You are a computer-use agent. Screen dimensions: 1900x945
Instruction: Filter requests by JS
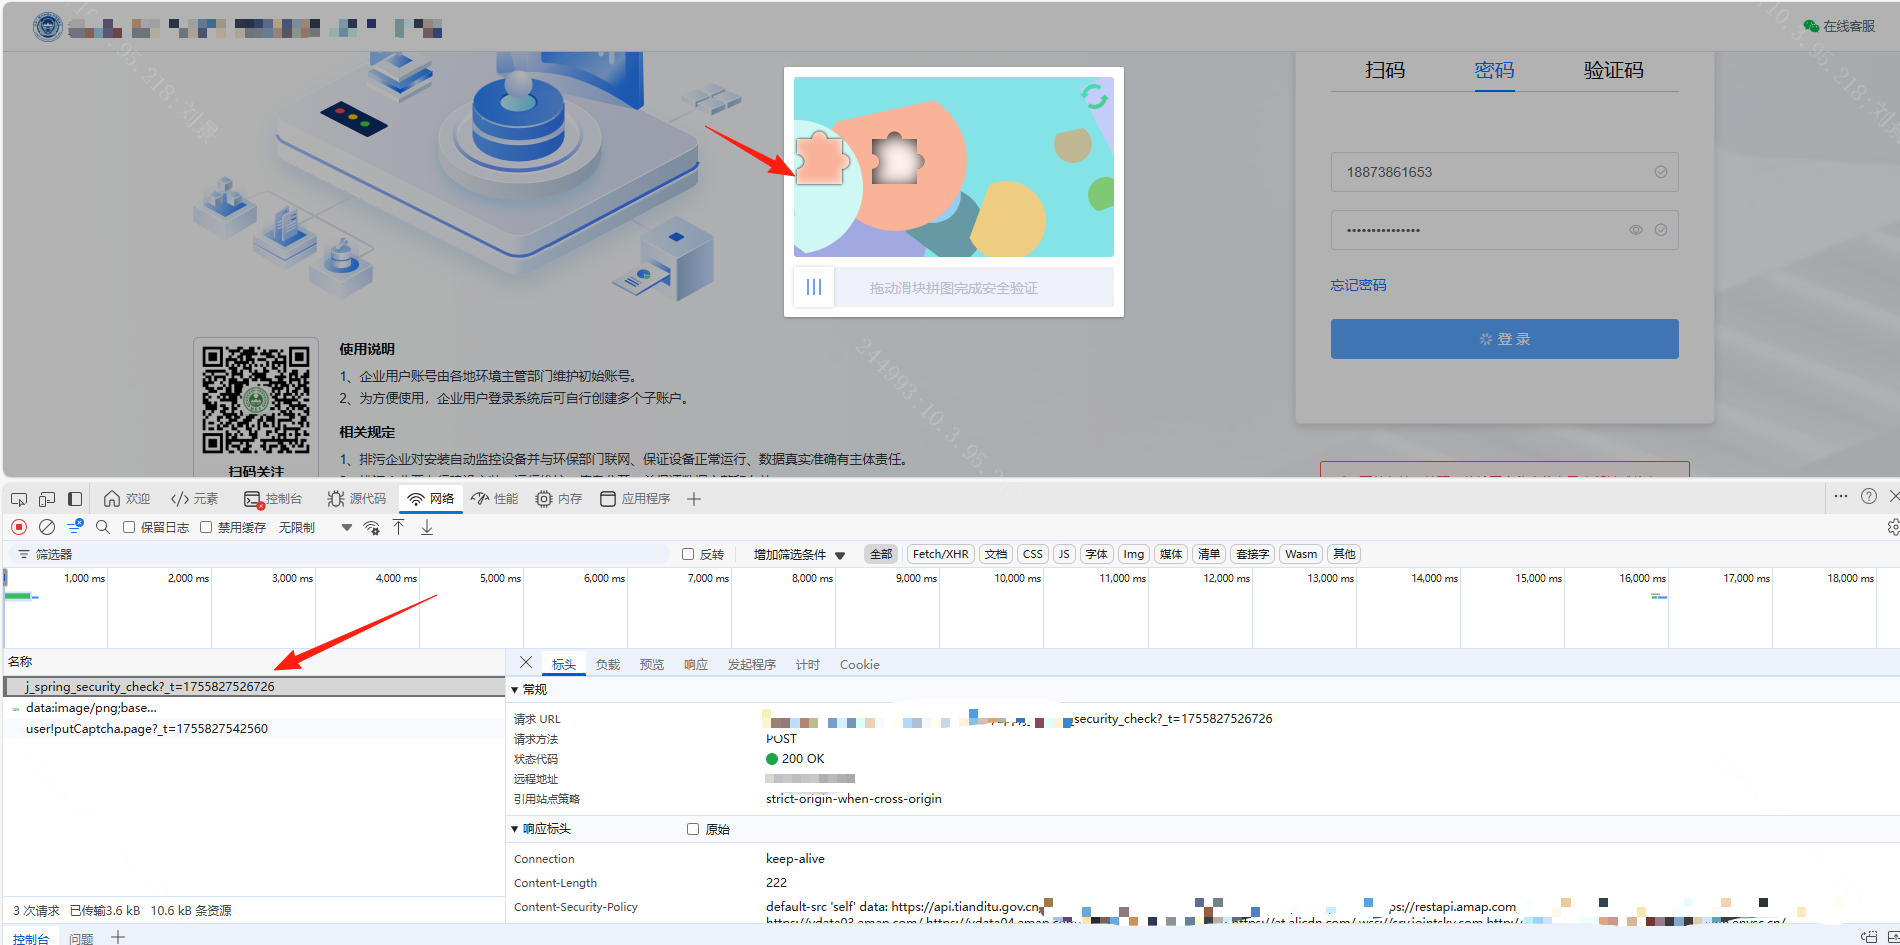1064,554
